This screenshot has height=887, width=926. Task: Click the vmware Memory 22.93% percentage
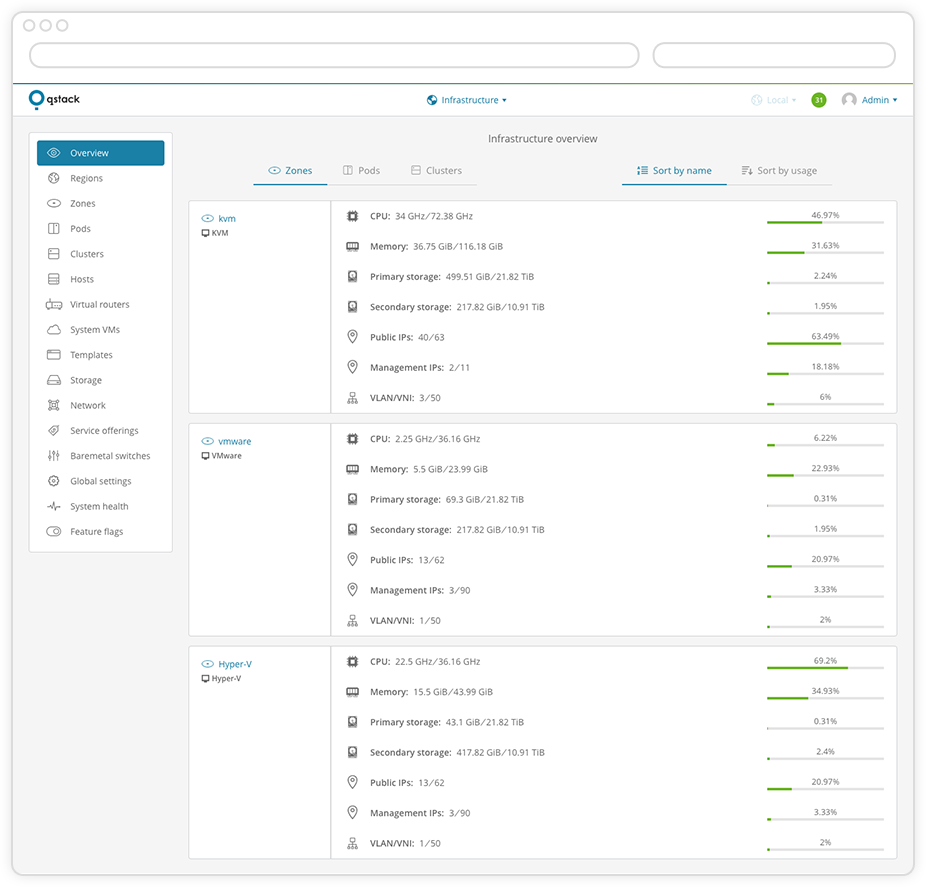tap(825, 468)
